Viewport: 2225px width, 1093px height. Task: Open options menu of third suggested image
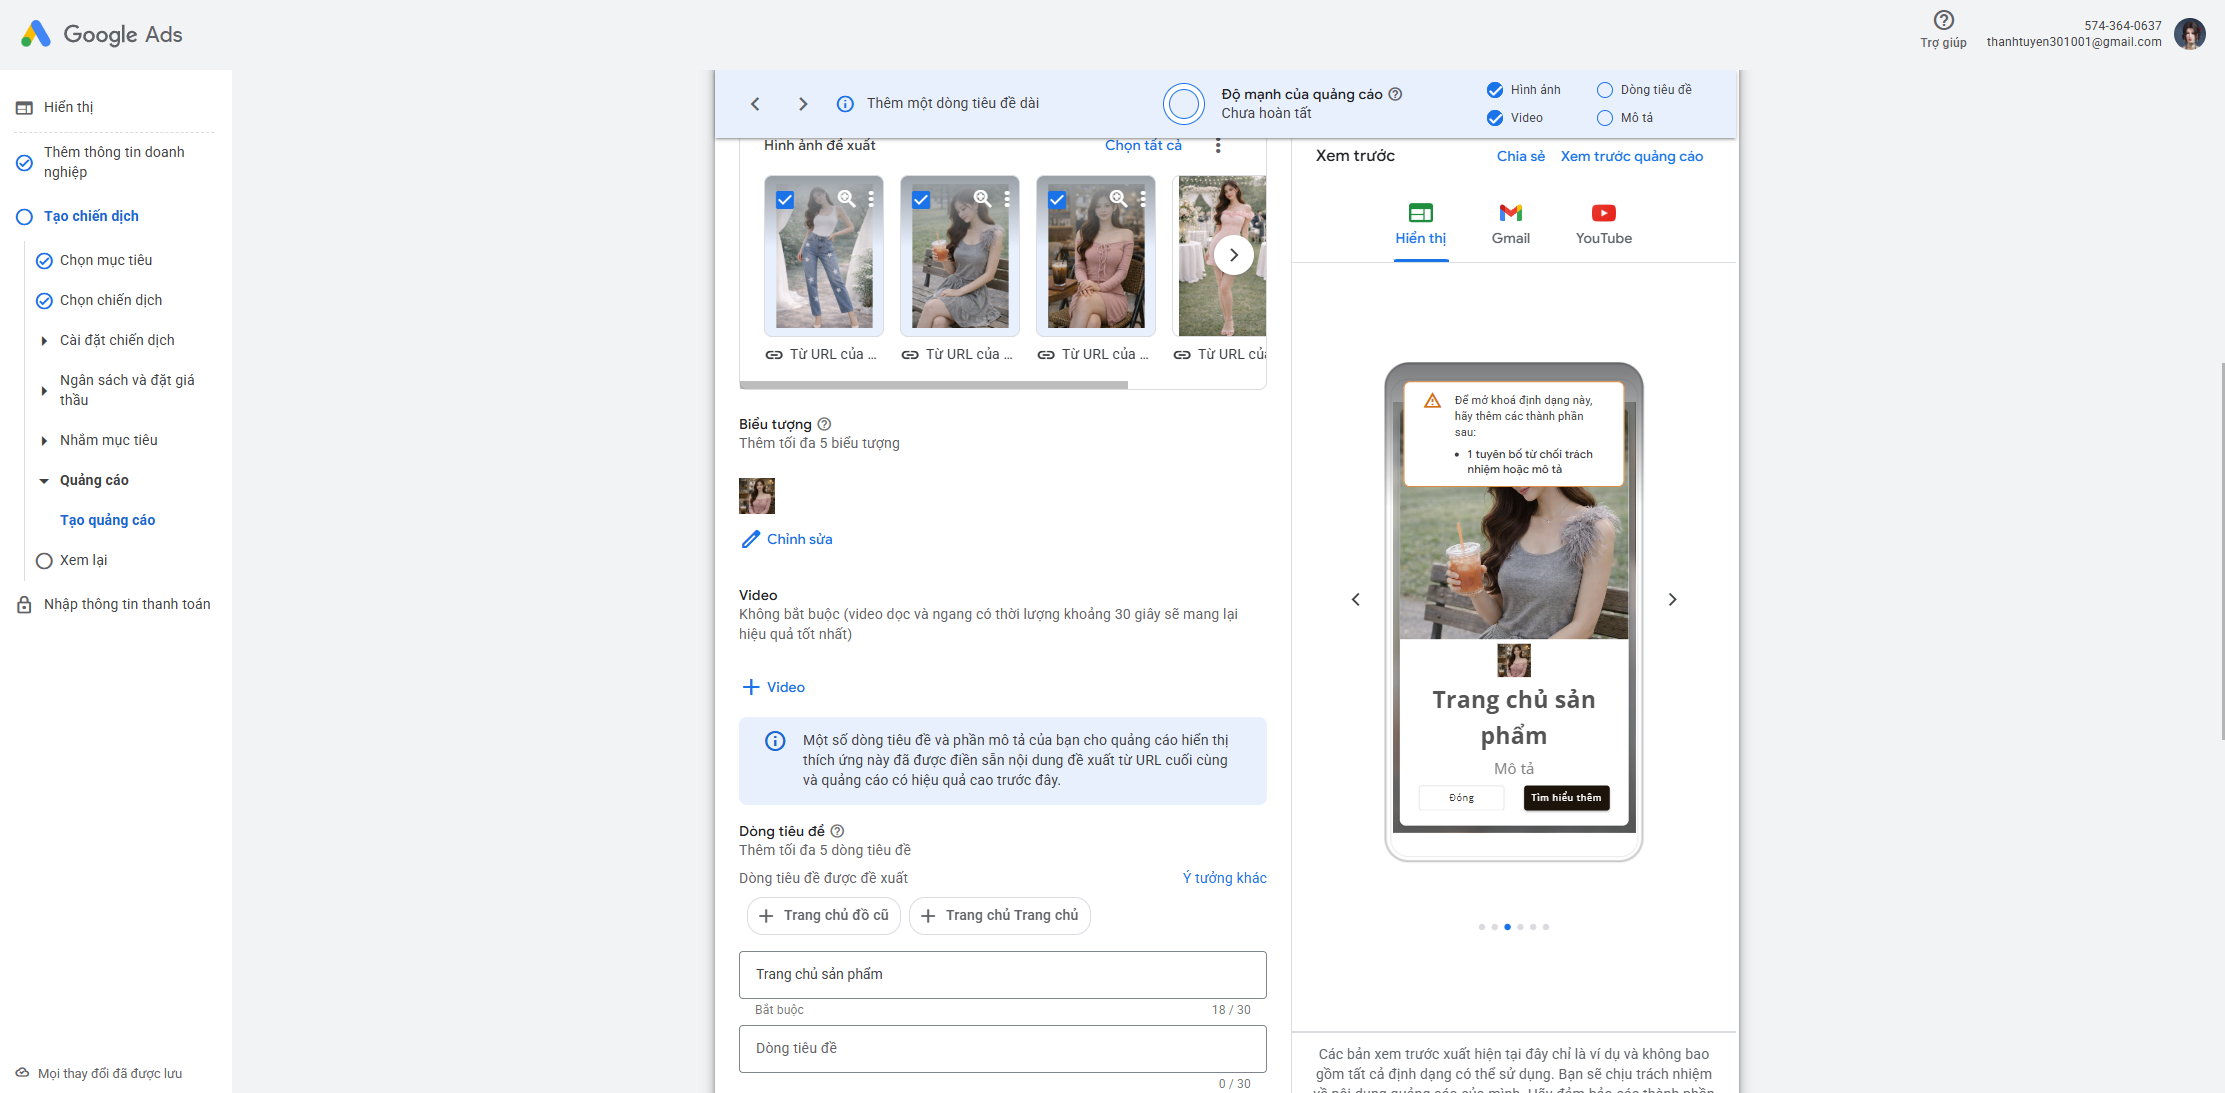1143,199
